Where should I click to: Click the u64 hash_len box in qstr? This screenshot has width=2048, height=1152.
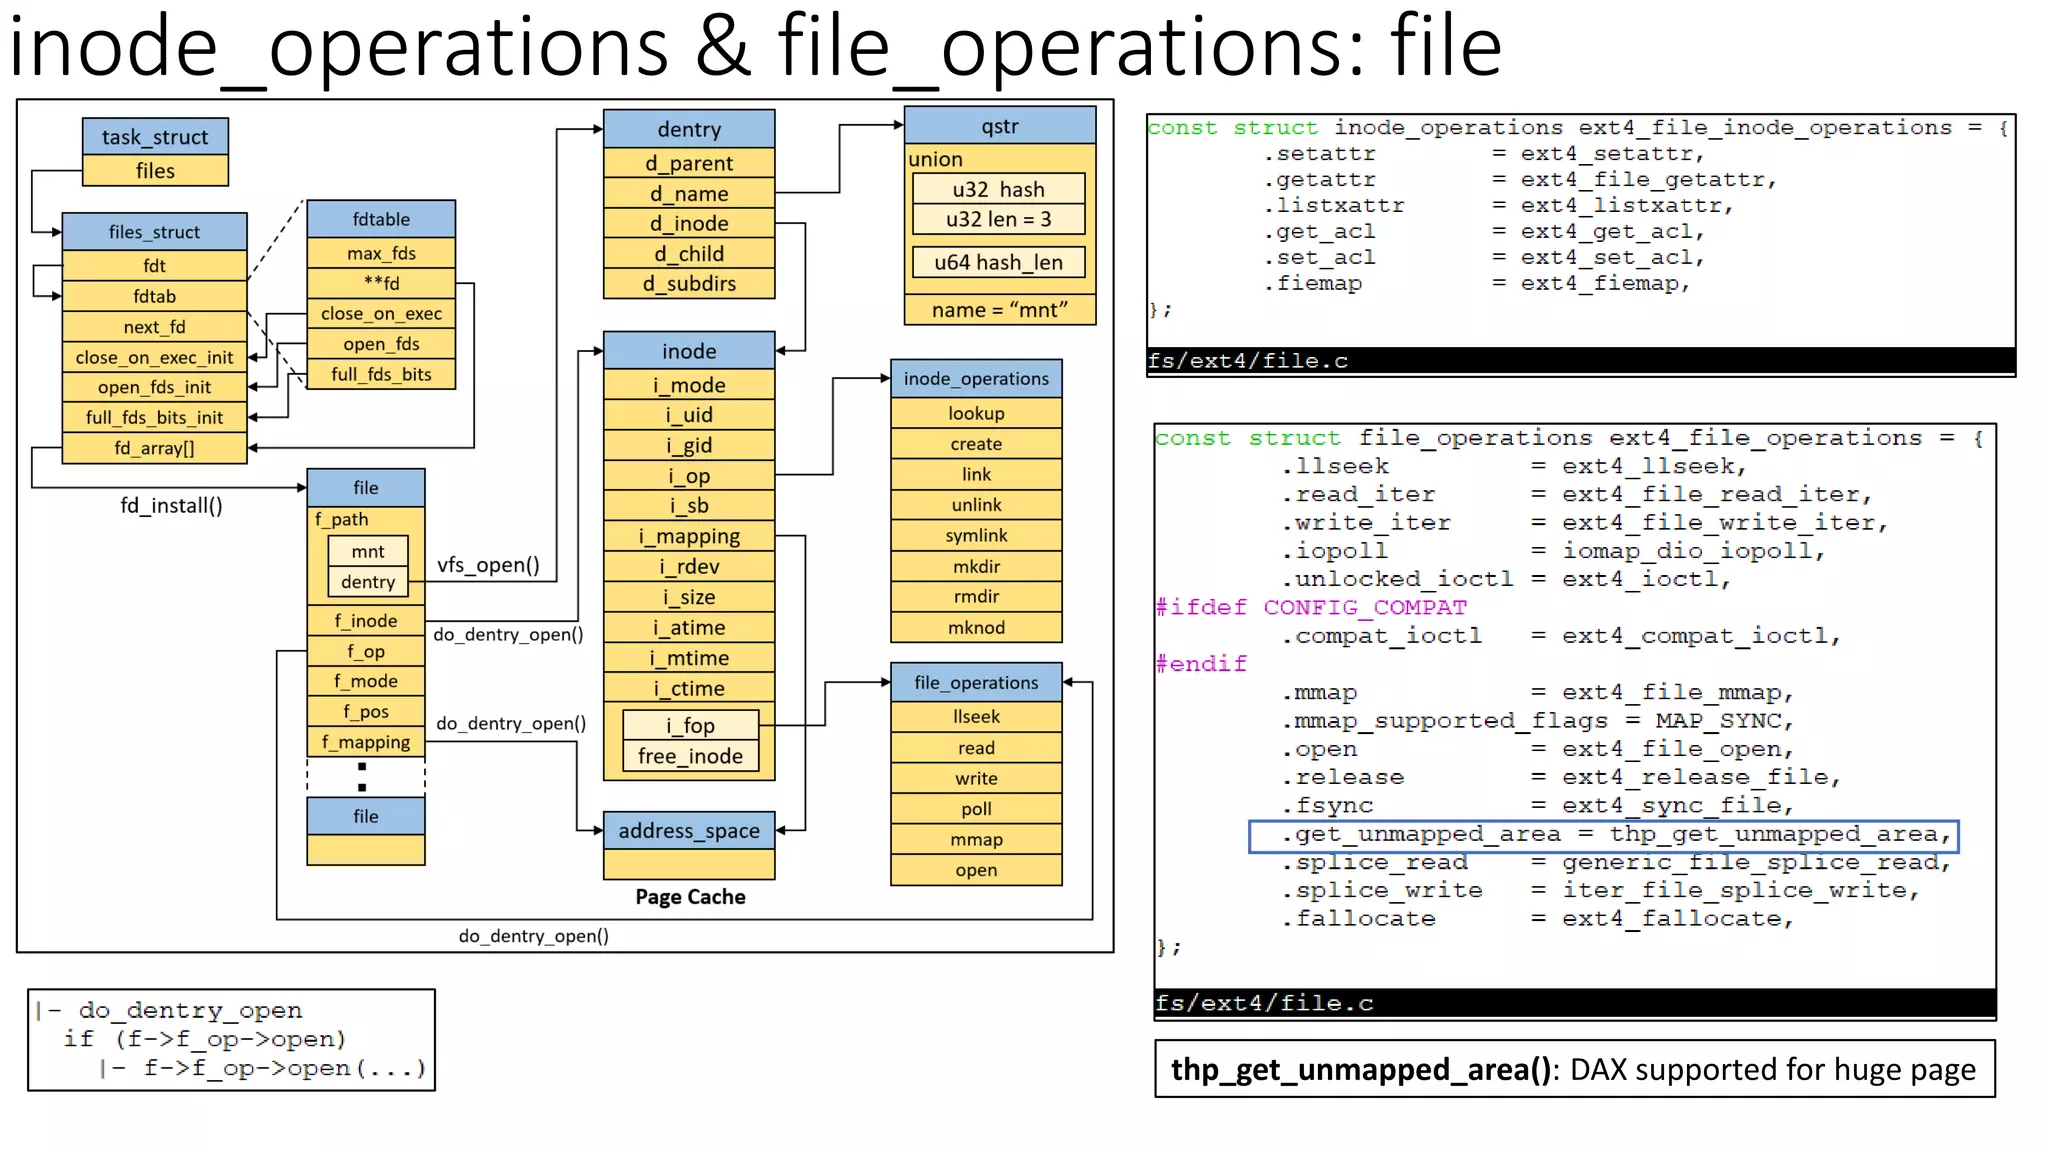tap(998, 262)
